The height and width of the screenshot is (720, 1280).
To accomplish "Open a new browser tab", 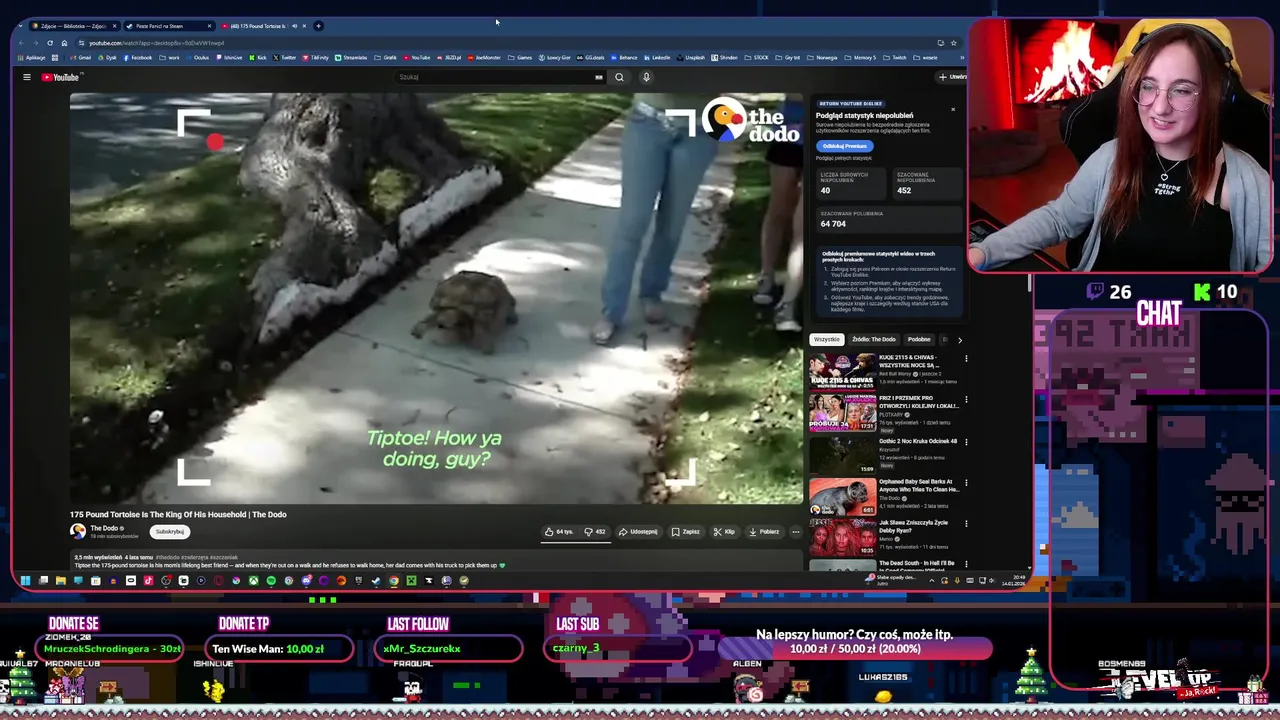I will click(318, 26).
